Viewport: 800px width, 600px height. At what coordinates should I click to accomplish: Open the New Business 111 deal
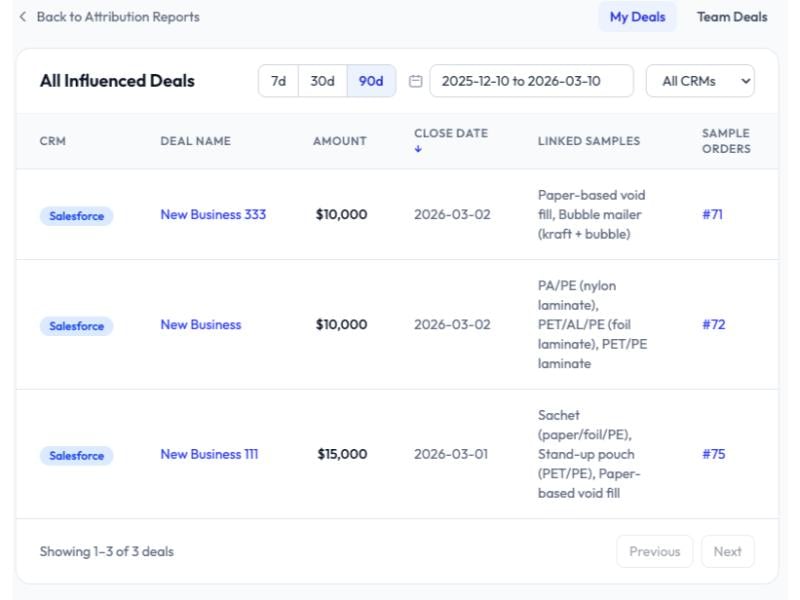click(209, 453)
